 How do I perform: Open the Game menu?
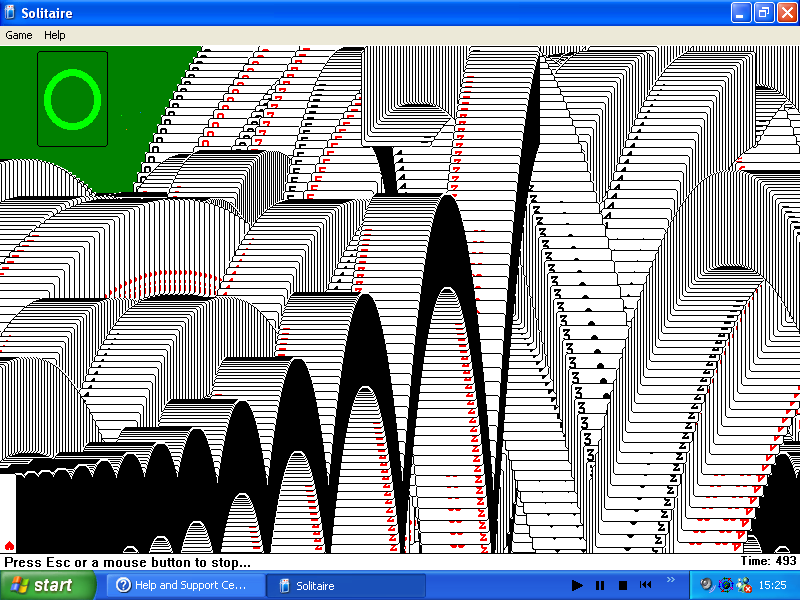pos(19,35)
